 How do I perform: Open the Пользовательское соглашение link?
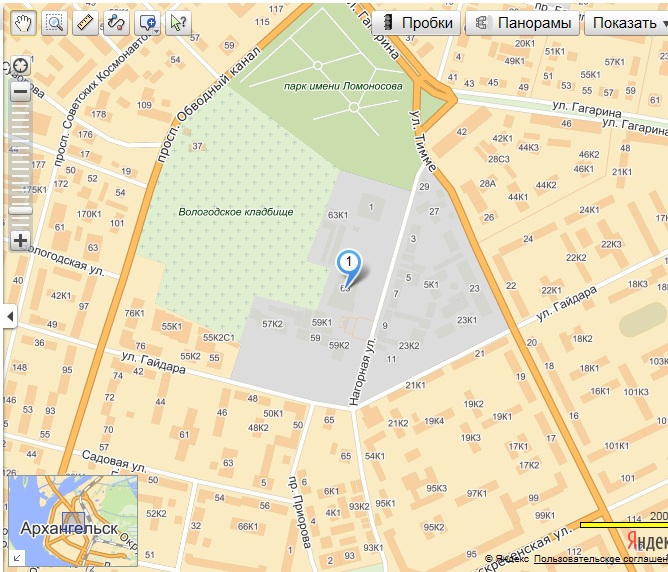(600, 558)
